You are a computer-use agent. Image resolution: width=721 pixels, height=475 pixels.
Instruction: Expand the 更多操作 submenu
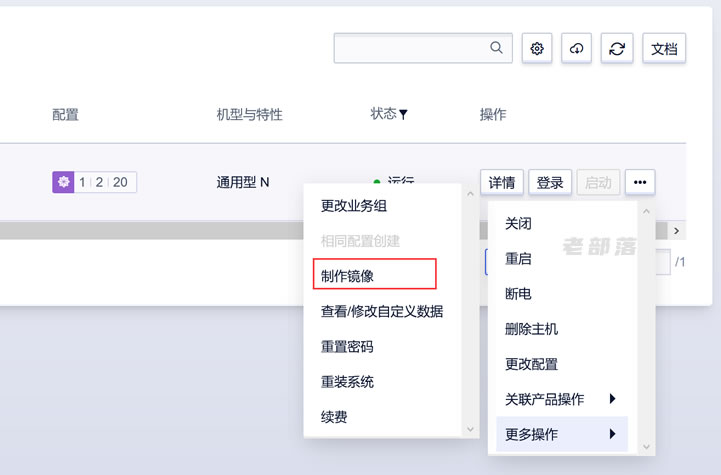tap(562, 434)
